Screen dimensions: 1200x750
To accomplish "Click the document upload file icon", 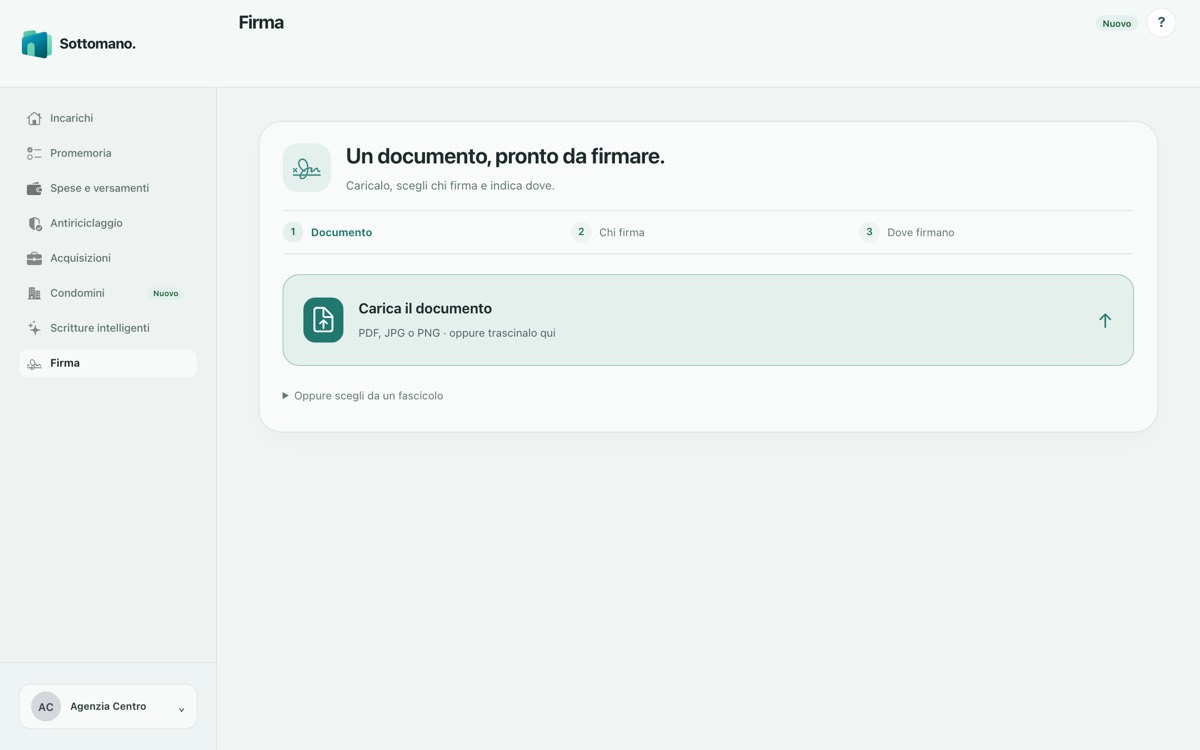I will point(323,320).
